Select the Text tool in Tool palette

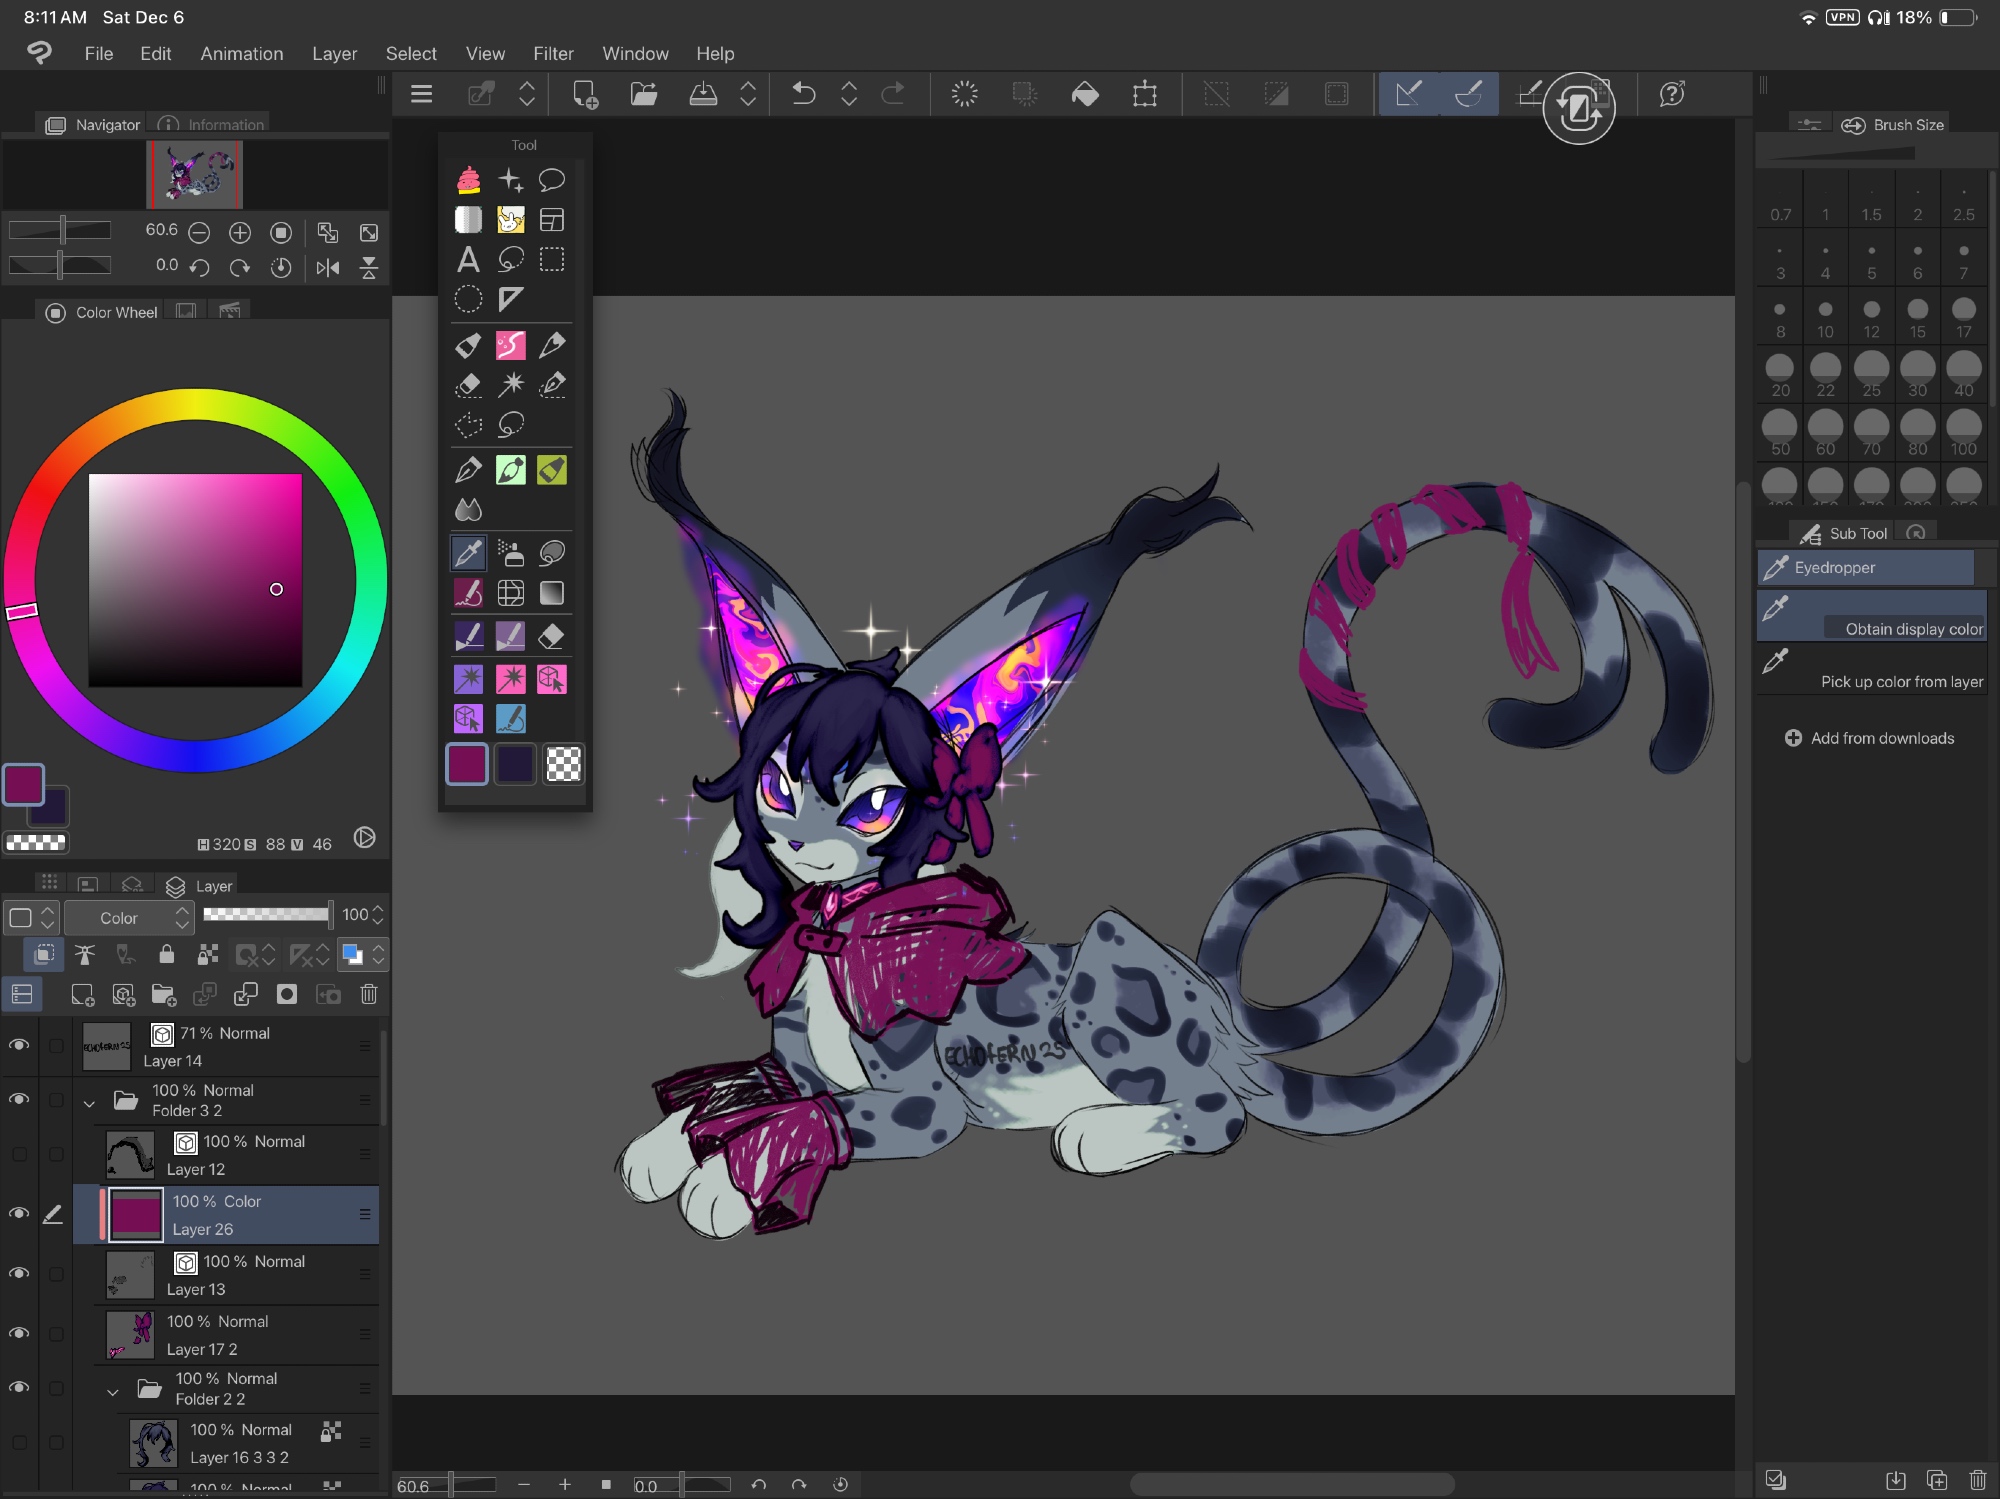coord(467,260)
